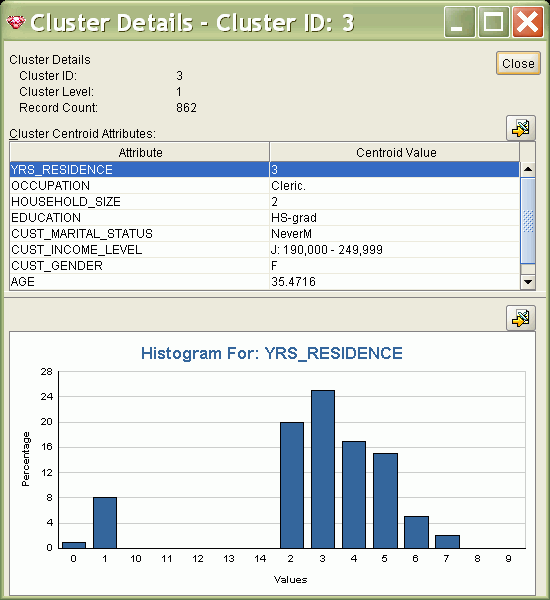The width and height of the screenshot is (550, 600).
Task: Click the J: 190,000 - 249,999 cell
Action: coord(395,249)
